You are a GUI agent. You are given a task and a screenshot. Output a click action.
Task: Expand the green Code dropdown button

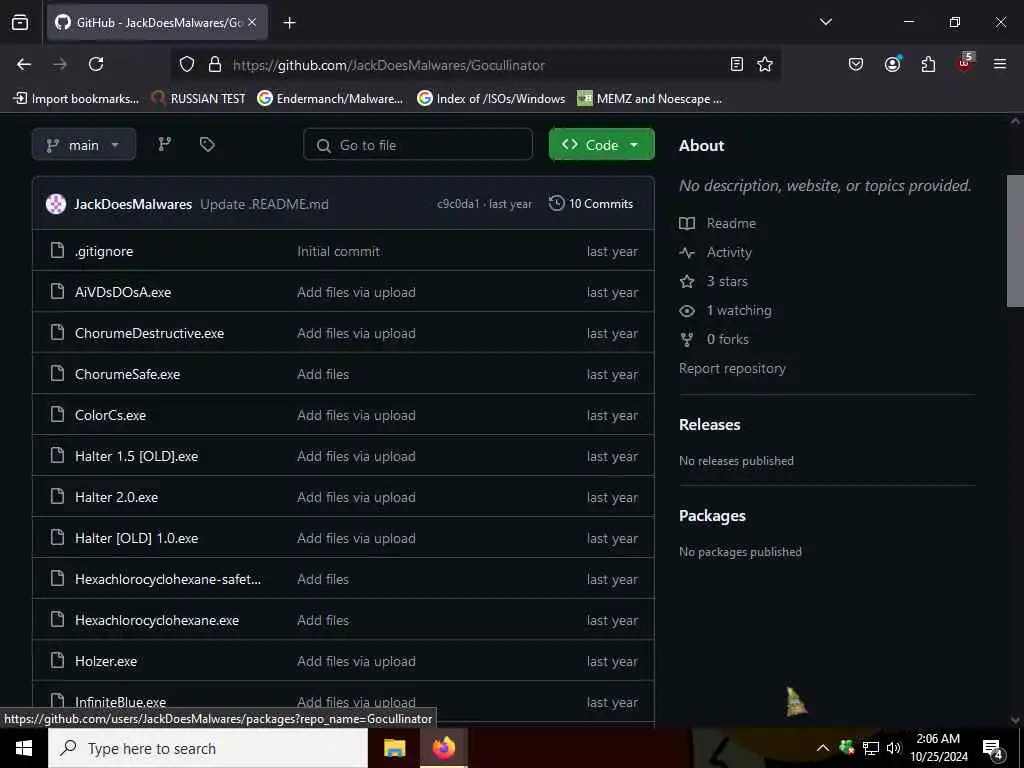[601, 144]
